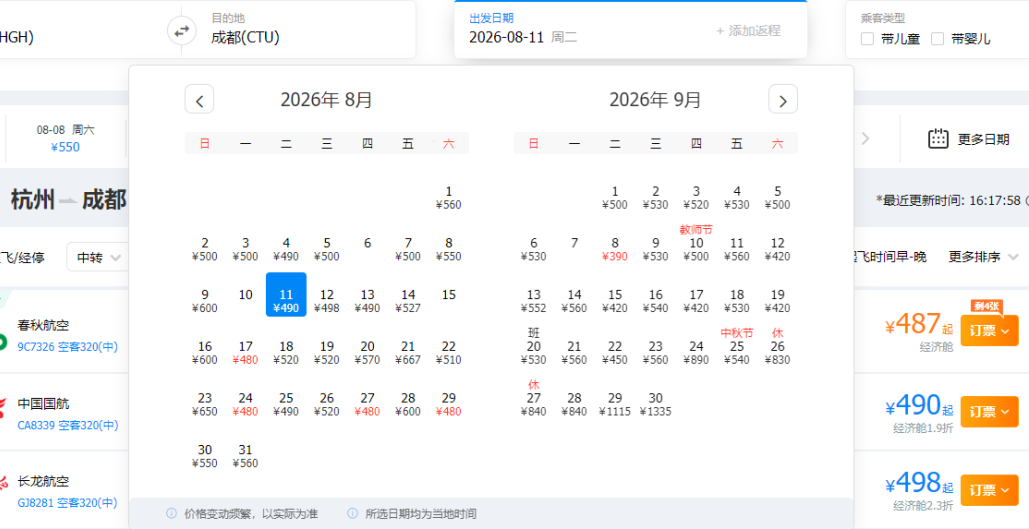Pick August 15 with no price
This screenshot has height=529, width=1029.
tap(449, 295)
